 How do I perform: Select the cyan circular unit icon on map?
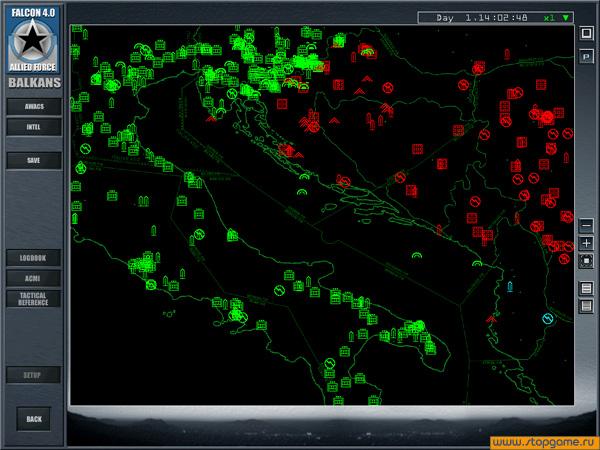click(547, 318)
